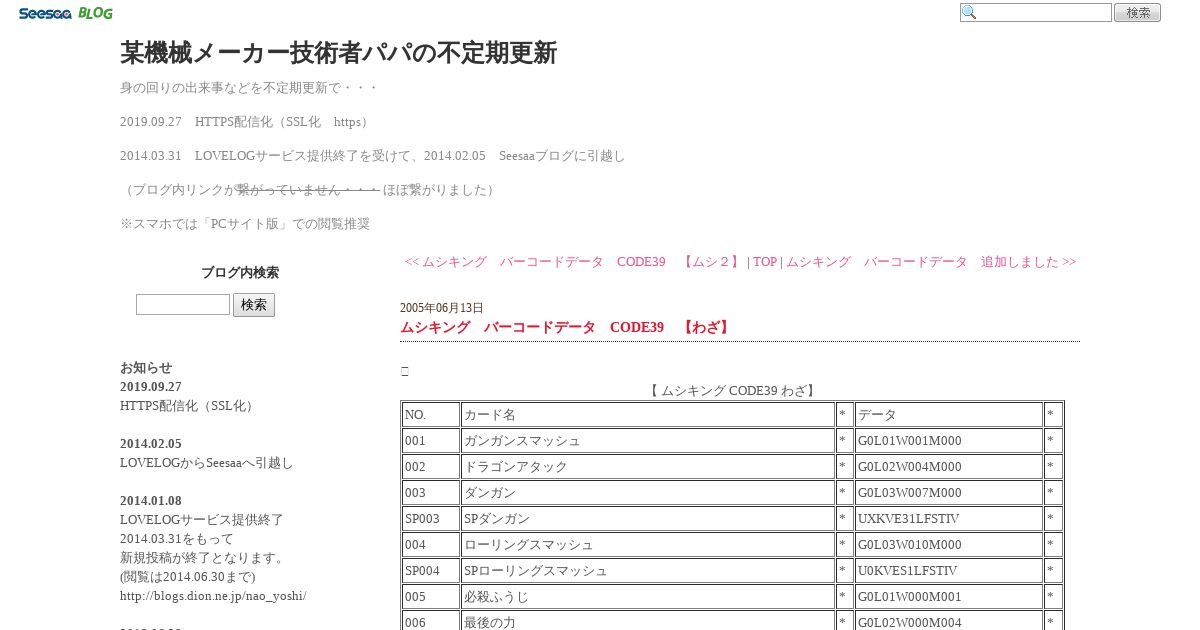Open the TOP navigation link
This screenshot has width=1200, height=630.
coord(765,262)
